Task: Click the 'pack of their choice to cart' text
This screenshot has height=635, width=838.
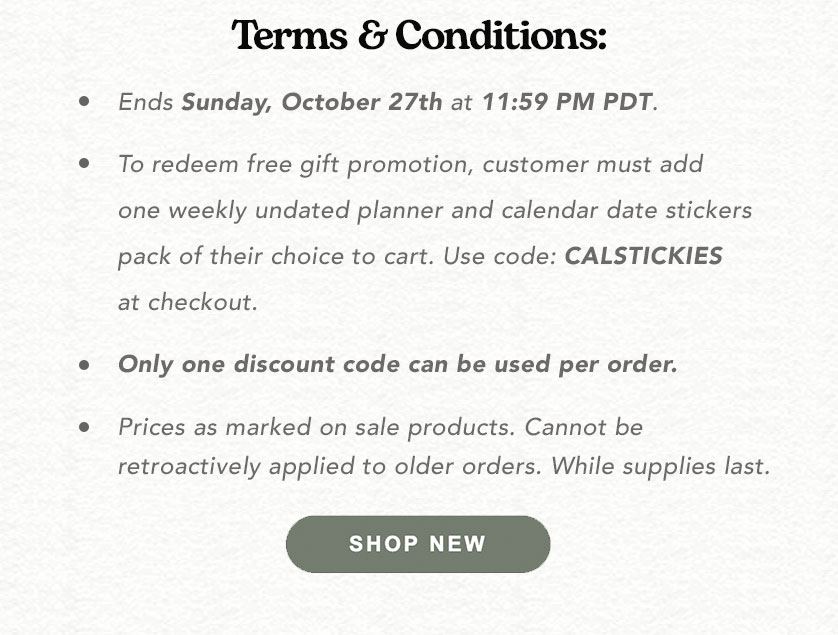Action: pyautogui.click(x=276, y=257)
